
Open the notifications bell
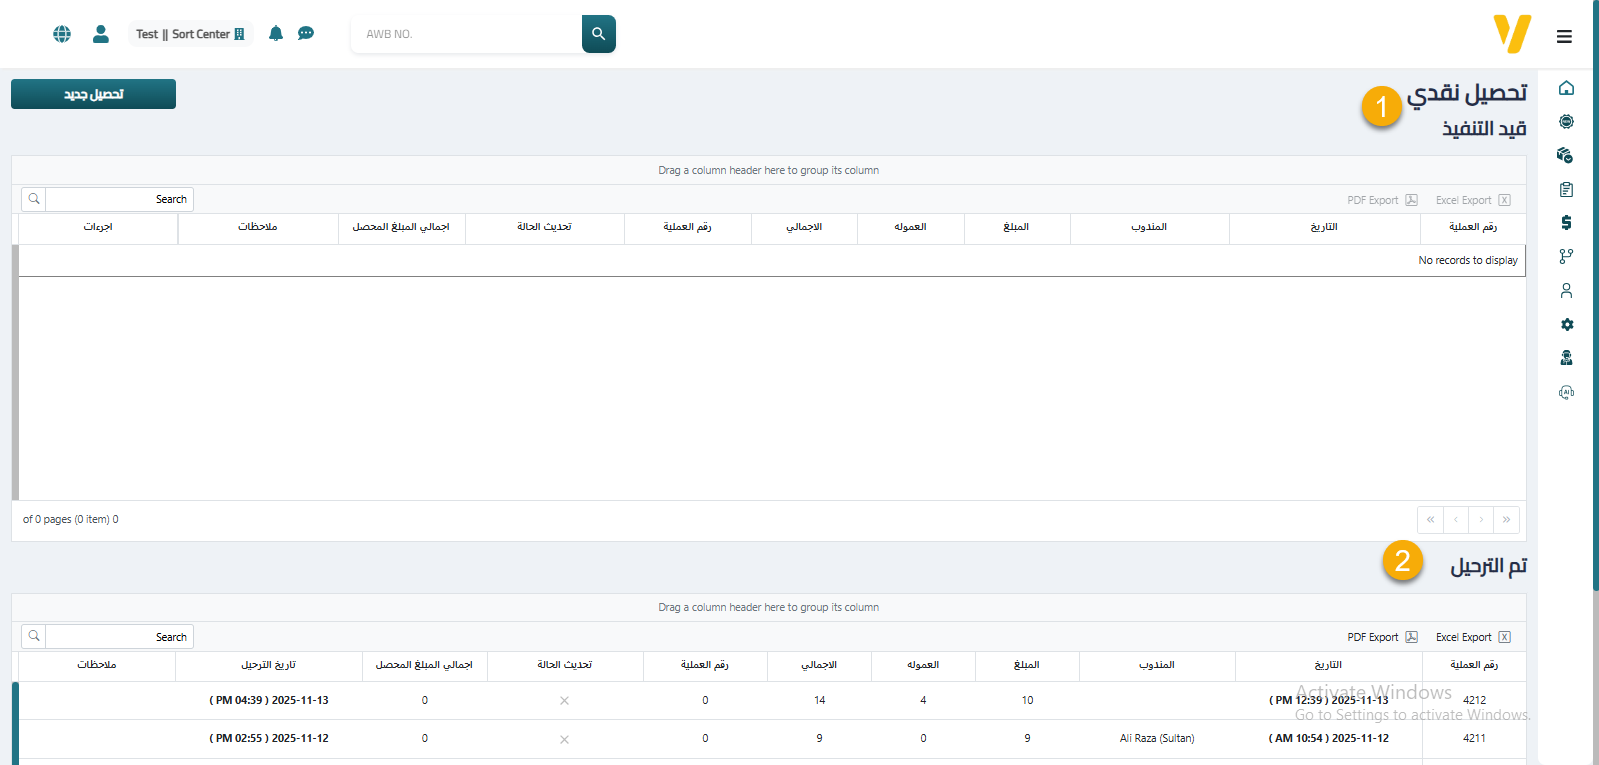276,34
